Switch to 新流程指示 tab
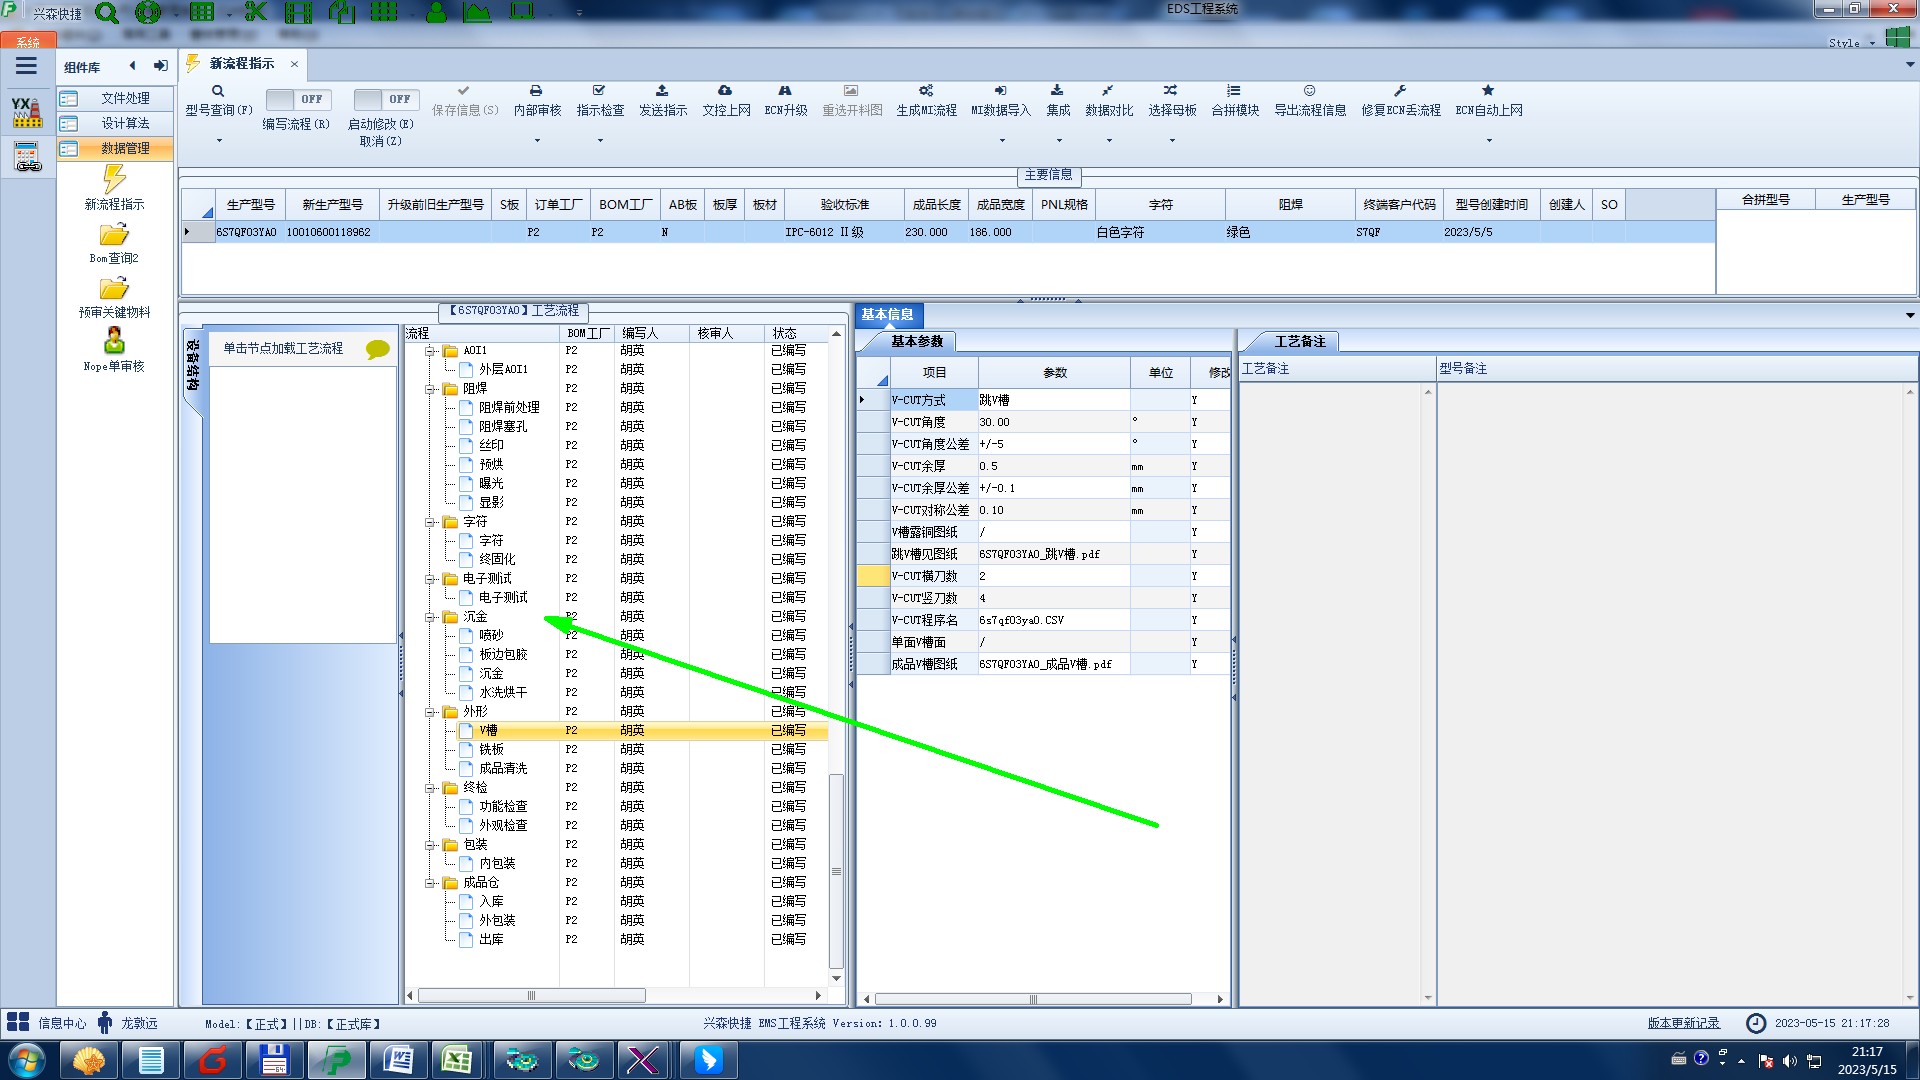The width and height of the screenshot is (1920, 1080). point(242,63)
